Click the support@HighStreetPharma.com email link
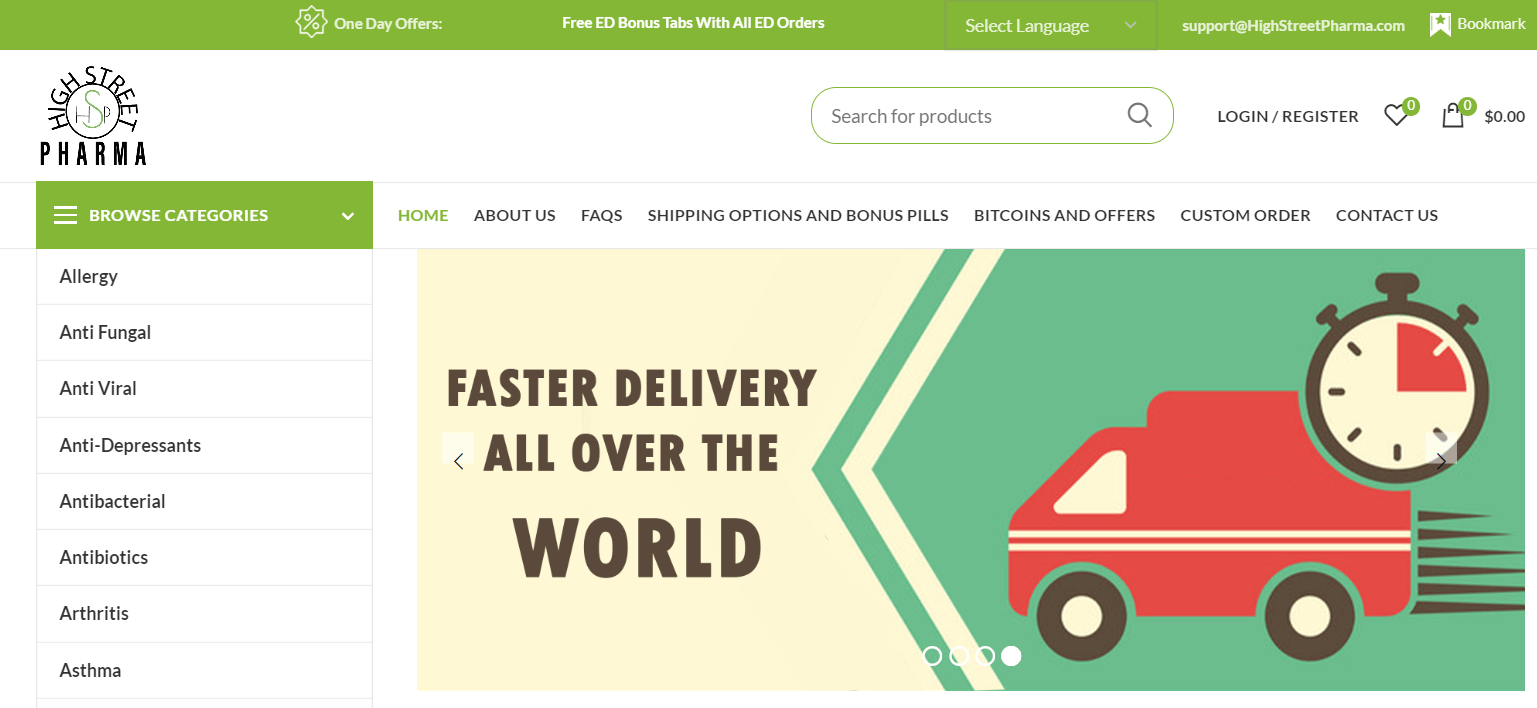 (1293, 26)
